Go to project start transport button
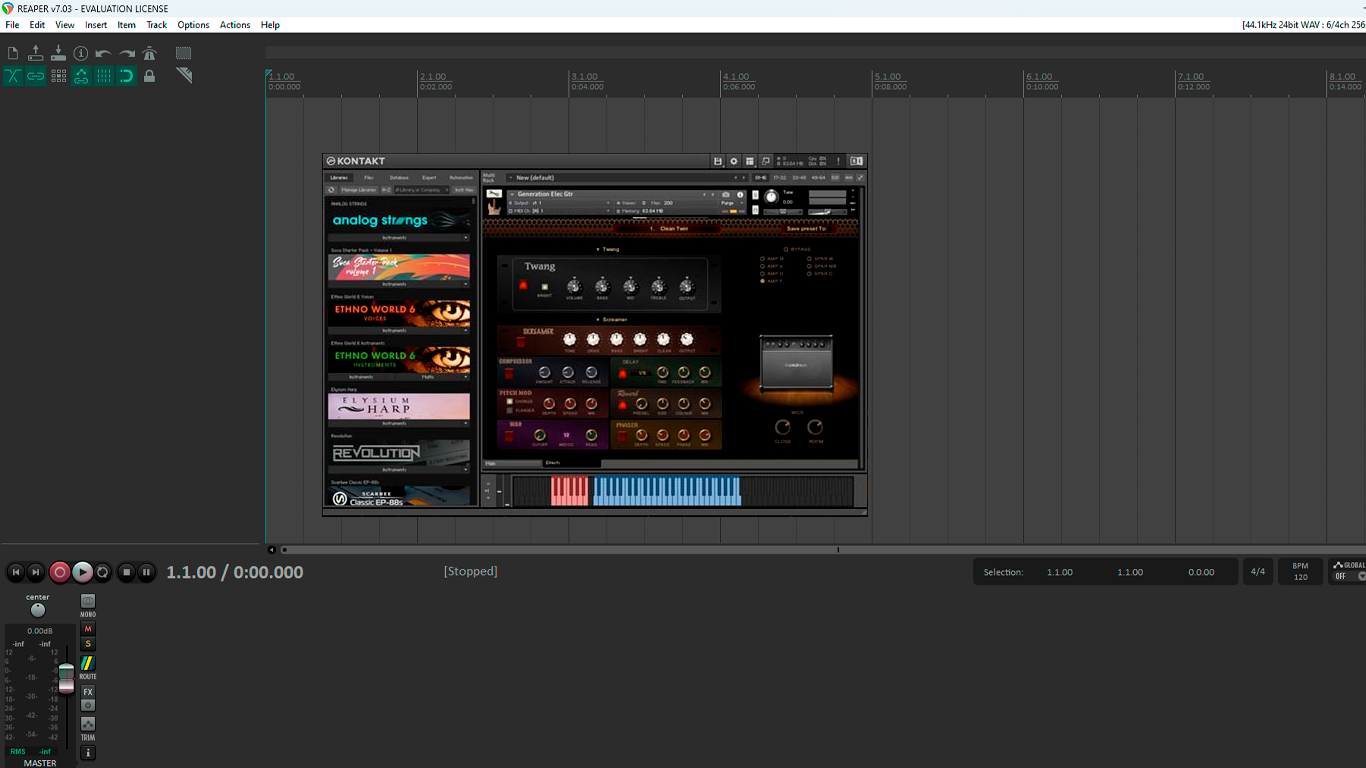 tap(15, 572)
